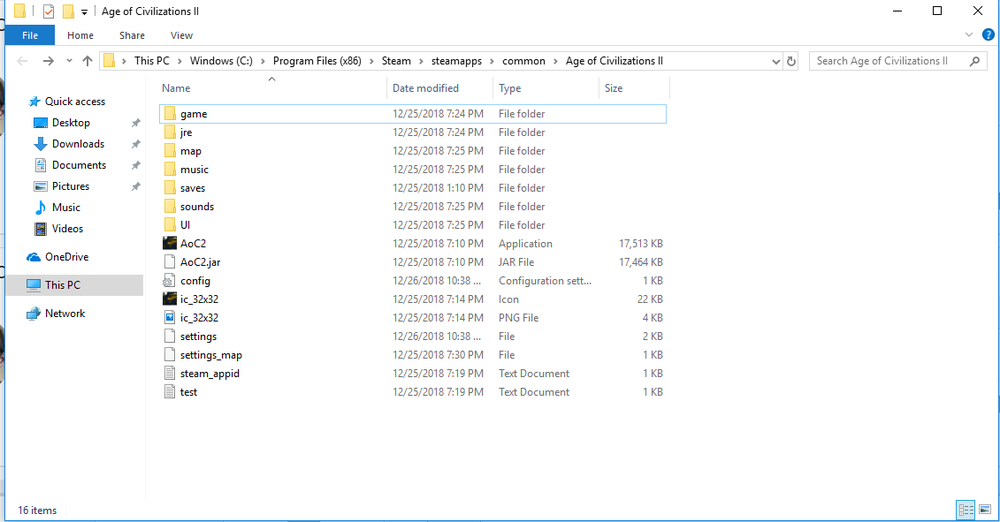Viewport: 1000px width, 522px height.
Task: Open the game folder
Action: coord(413,114)
